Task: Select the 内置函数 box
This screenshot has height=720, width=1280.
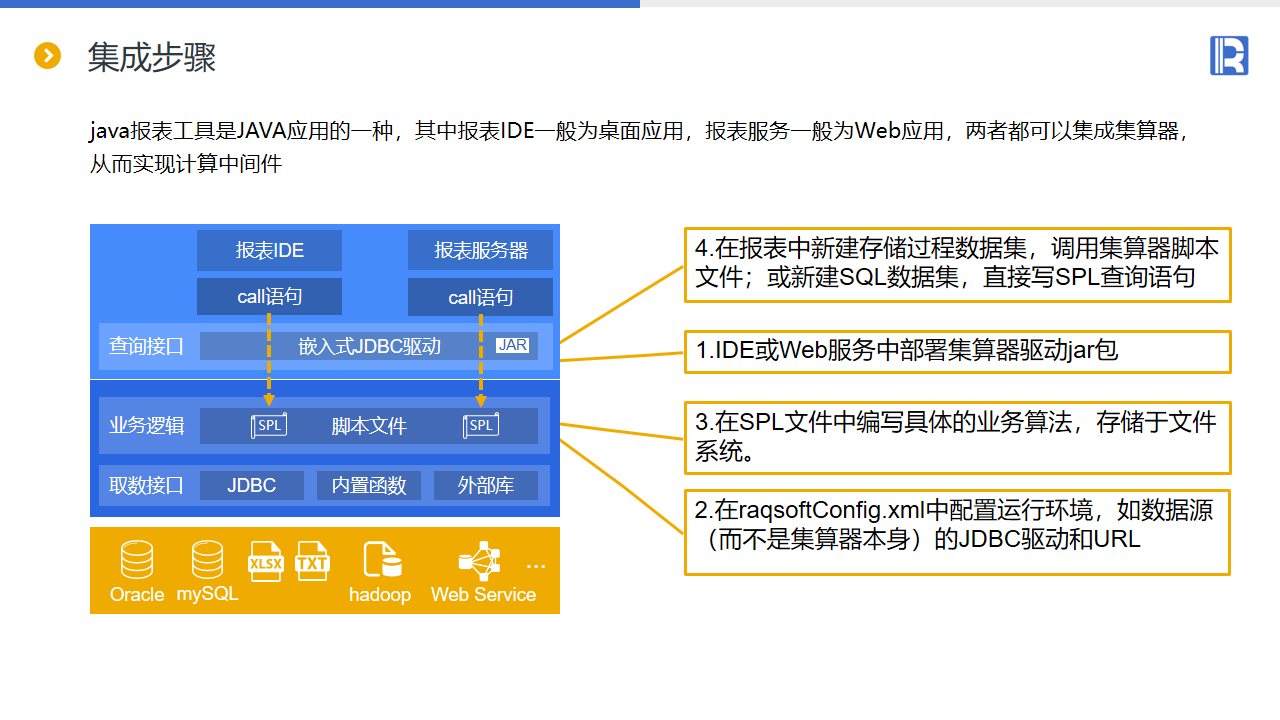Action: [369, 486]
